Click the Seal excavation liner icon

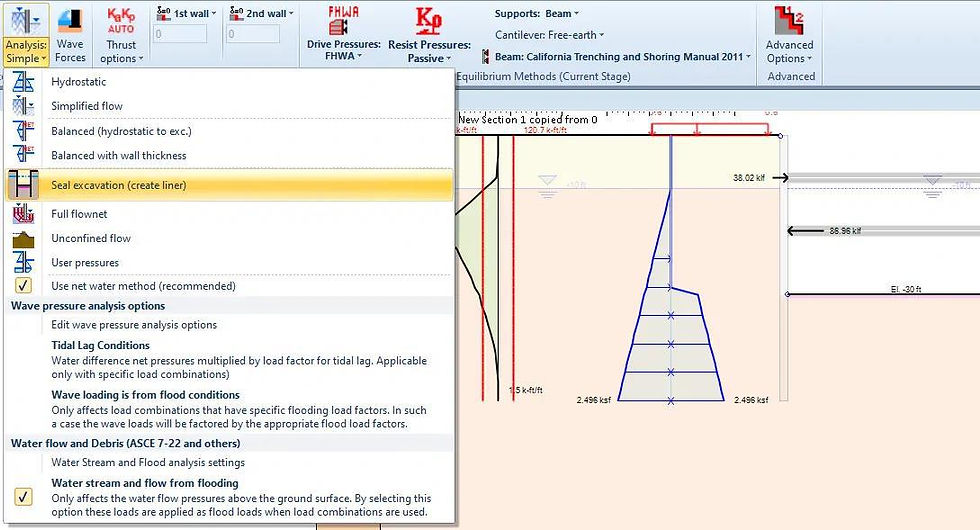[x=24, y=185]
